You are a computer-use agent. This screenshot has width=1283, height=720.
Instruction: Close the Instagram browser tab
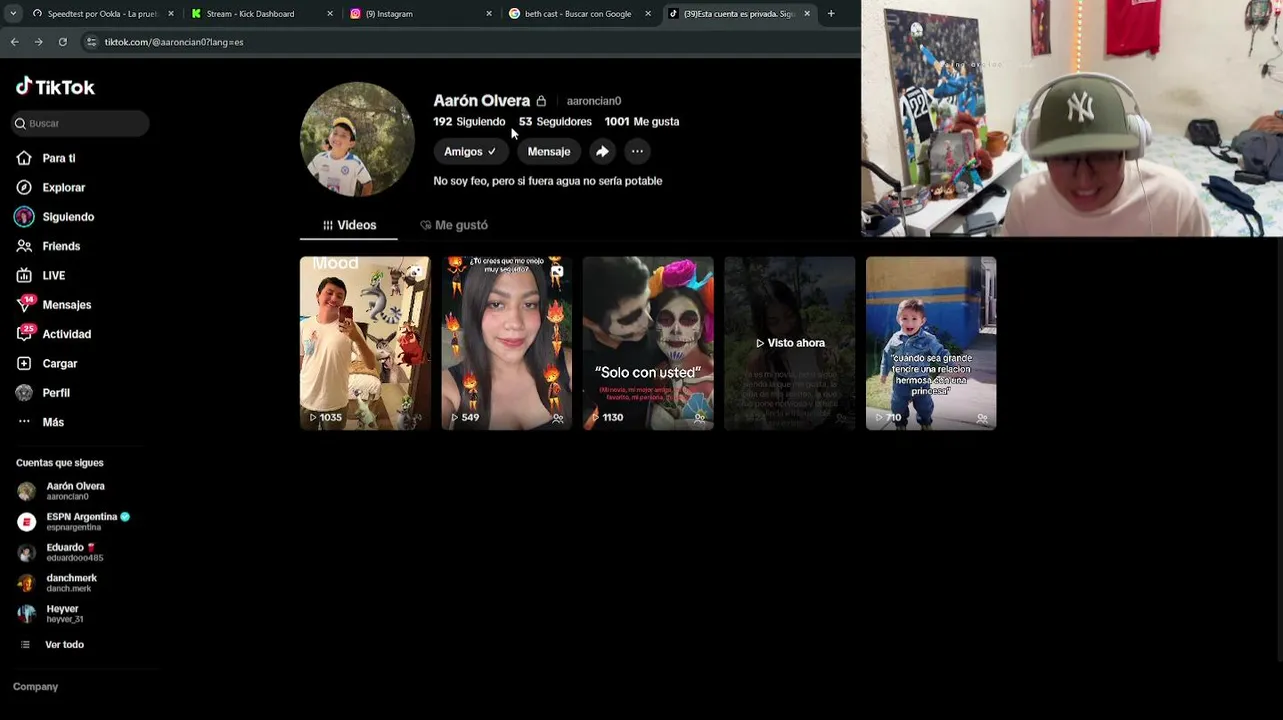click(489, 14)
